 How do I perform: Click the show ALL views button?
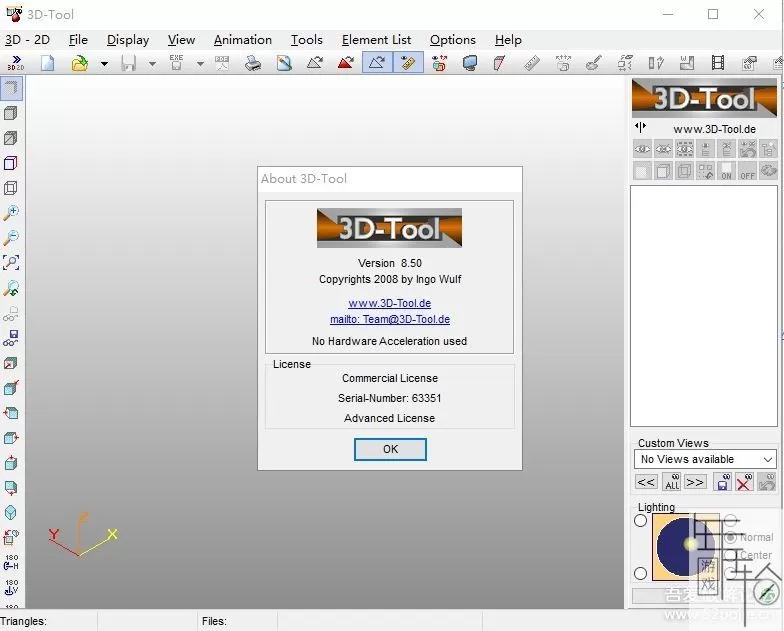(x=672, y=482)
